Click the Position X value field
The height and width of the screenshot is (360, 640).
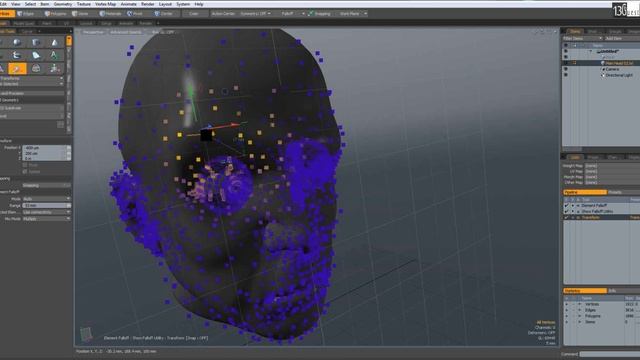click(x=45, y=148)
